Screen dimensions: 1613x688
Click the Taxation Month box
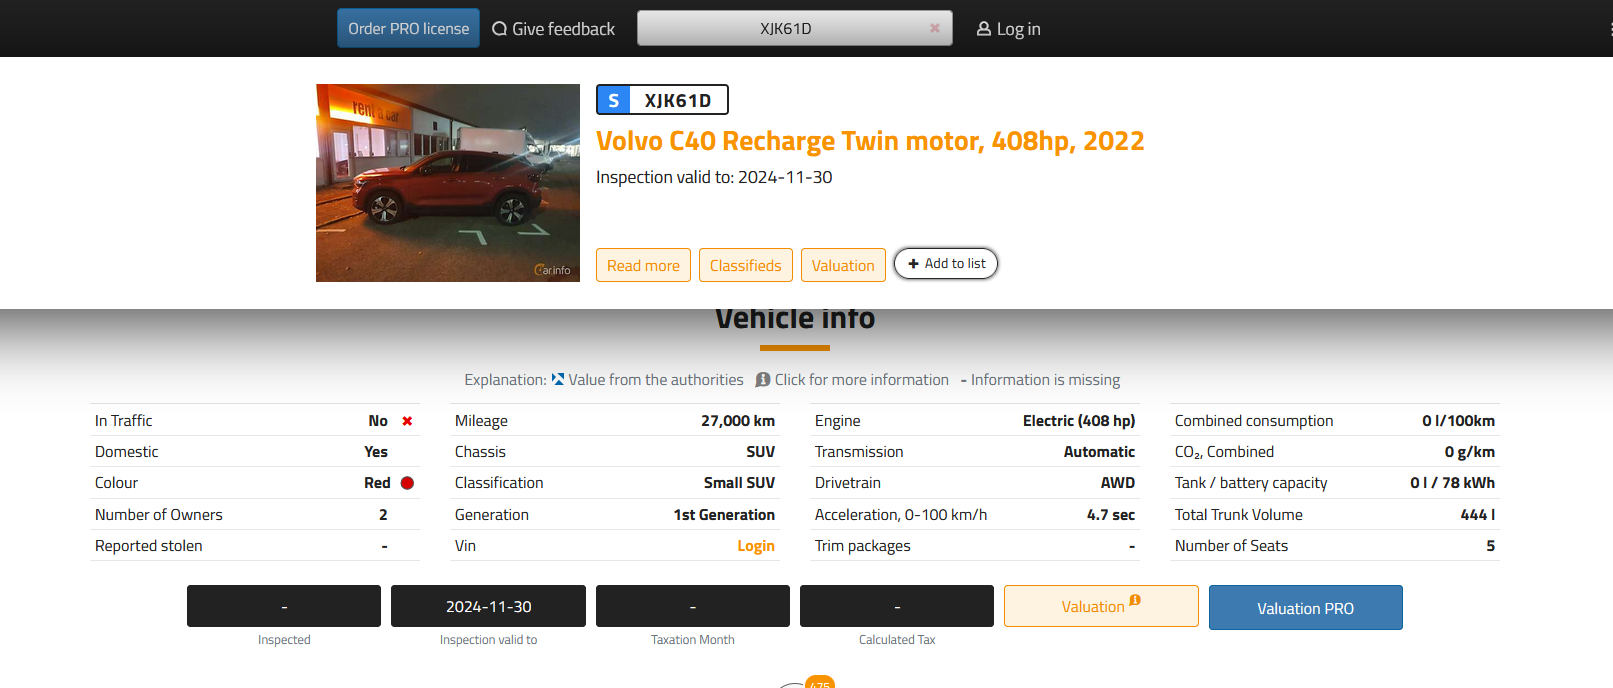(x=693, y=606)
